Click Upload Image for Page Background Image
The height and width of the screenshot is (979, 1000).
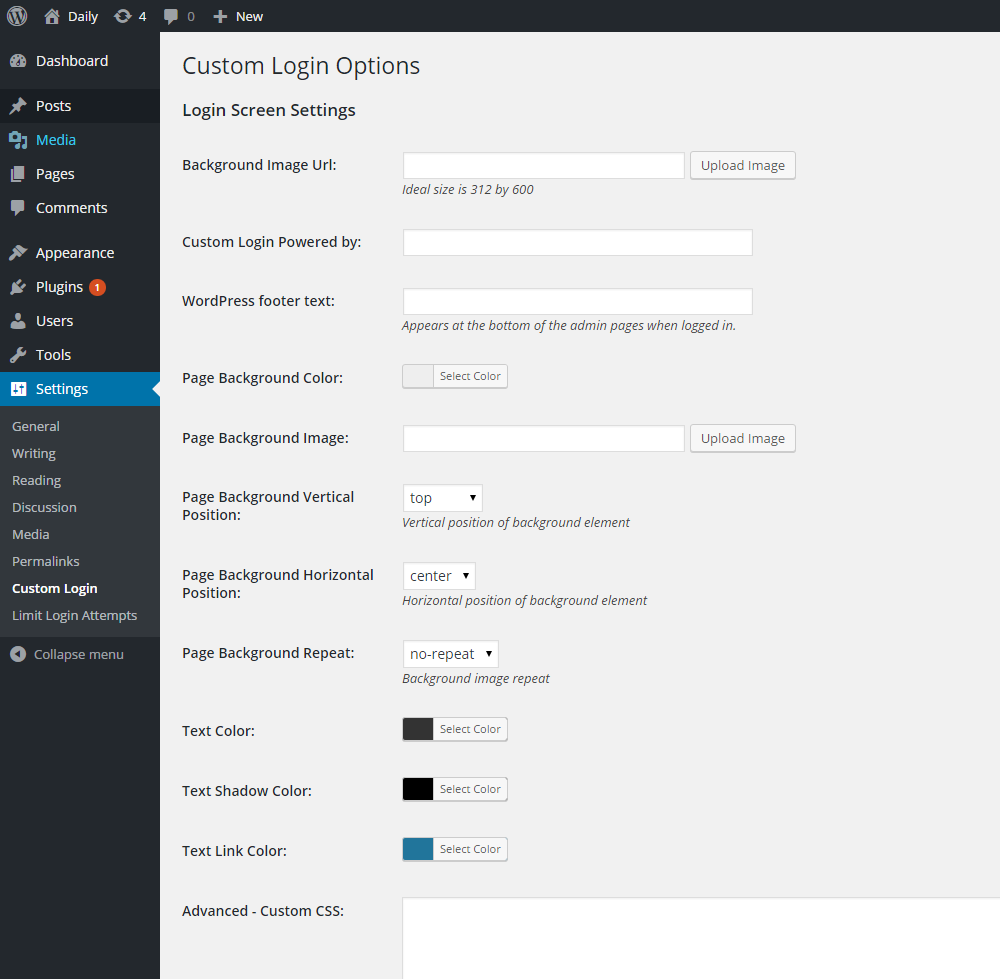pyautogui.click(x=742, y=438)
